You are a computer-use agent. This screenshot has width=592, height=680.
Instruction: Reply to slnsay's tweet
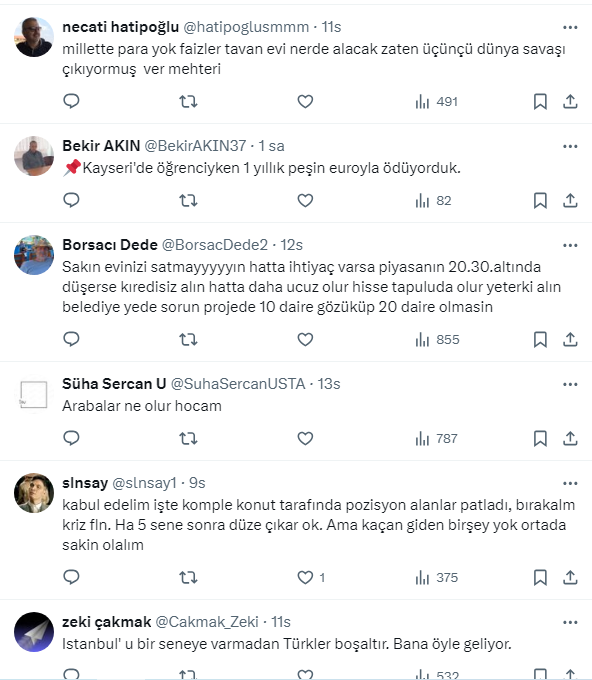[x=71, y=577]
